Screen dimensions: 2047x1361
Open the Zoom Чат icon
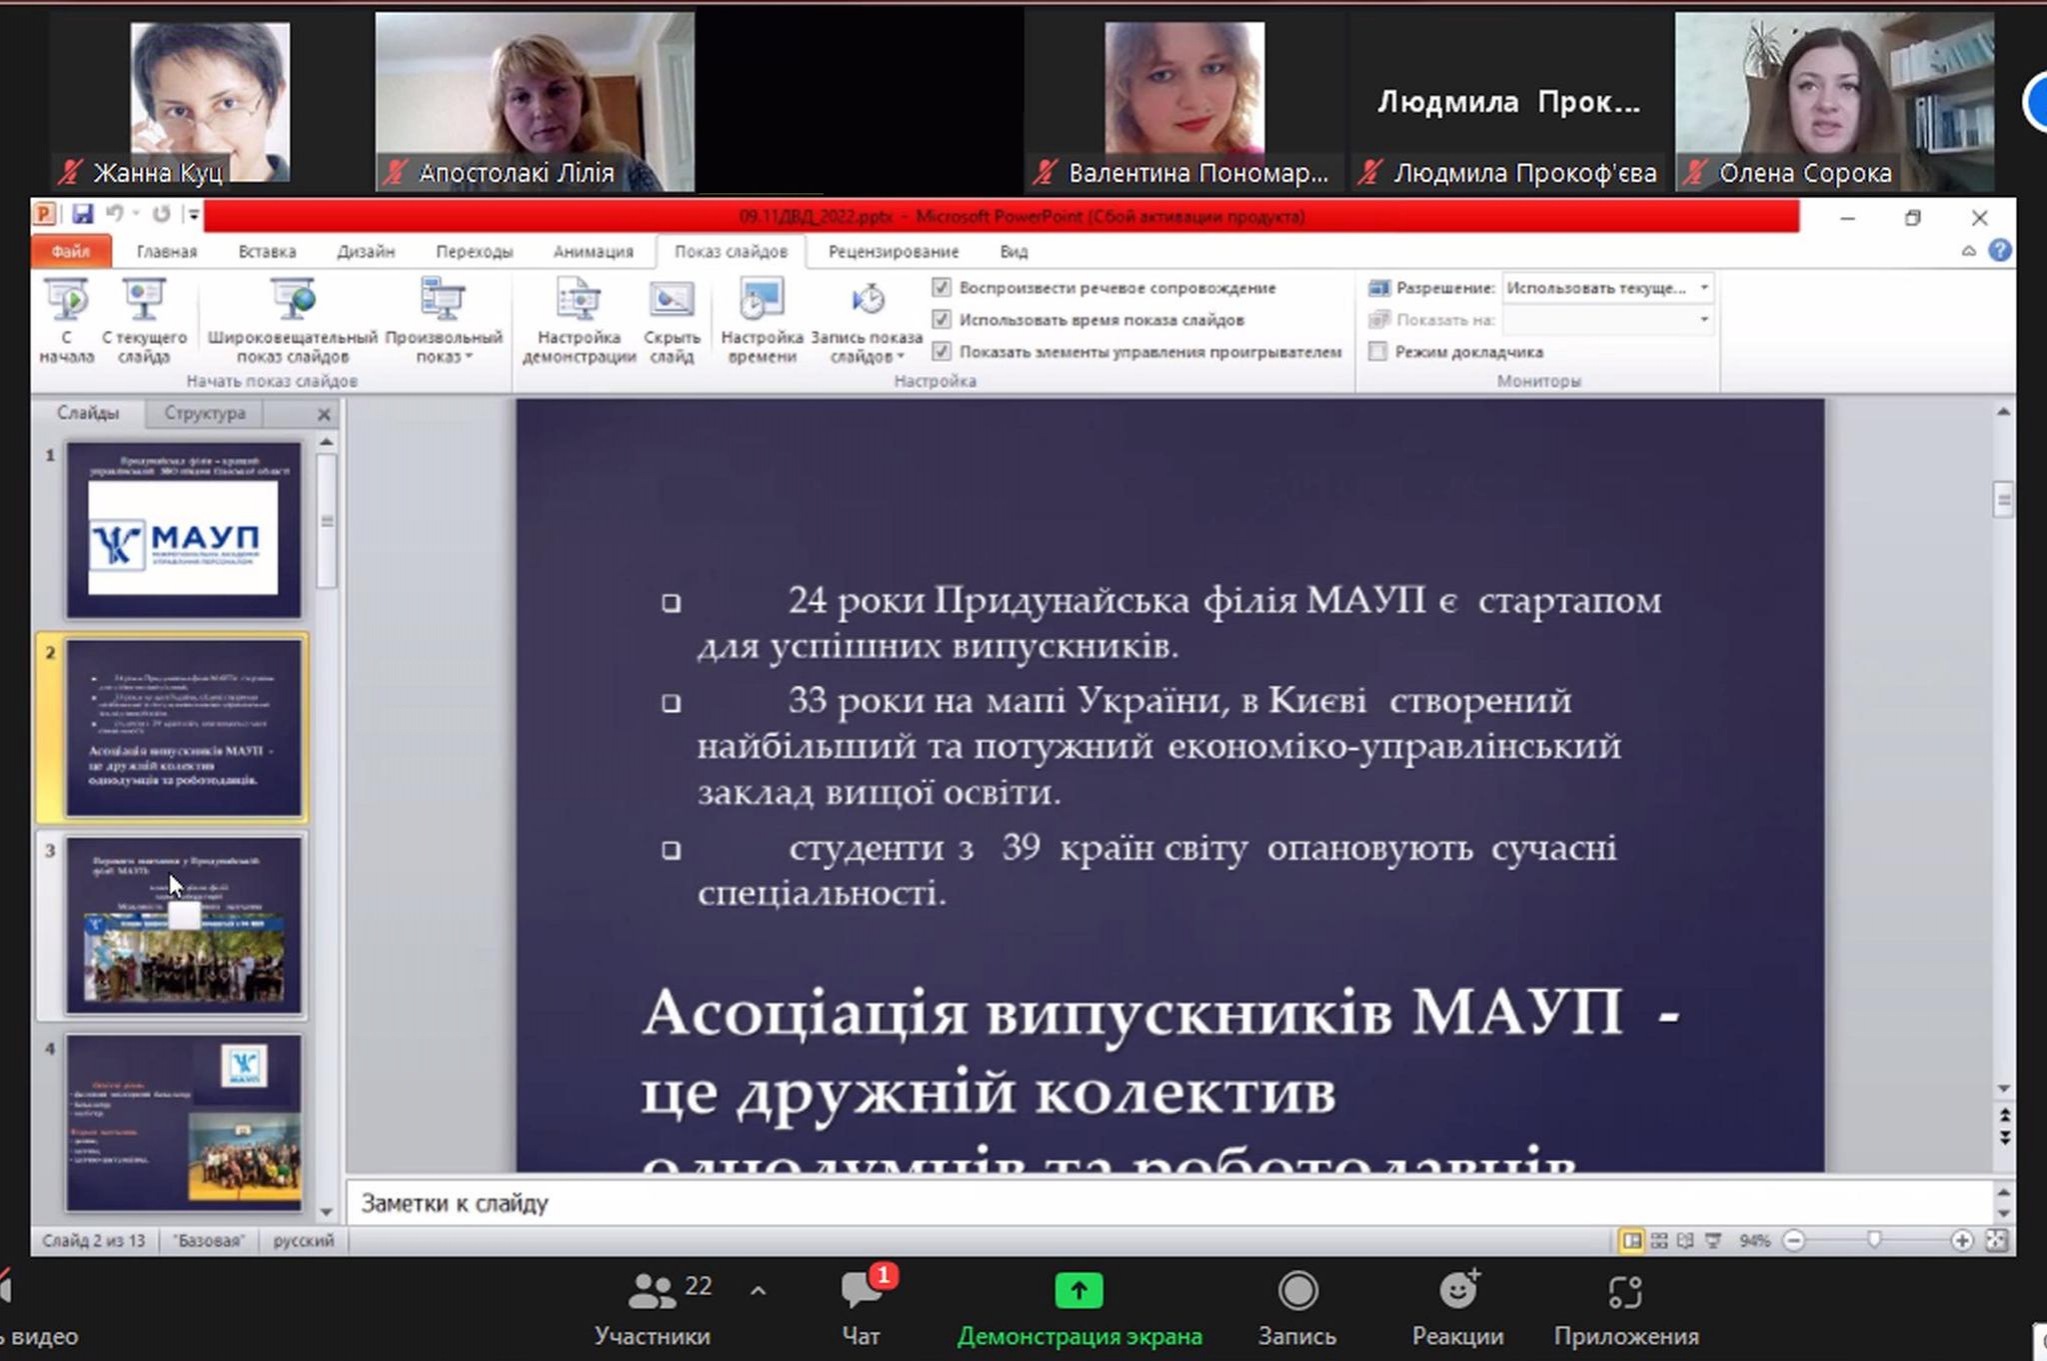point(860,1291)
